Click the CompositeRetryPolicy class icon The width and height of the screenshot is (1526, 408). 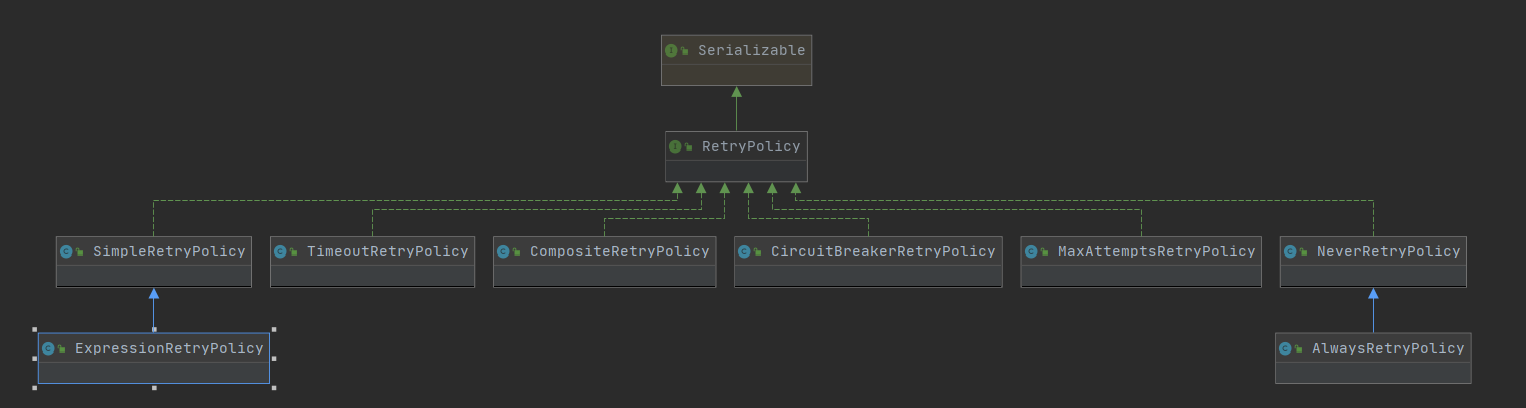pos(503,252)
